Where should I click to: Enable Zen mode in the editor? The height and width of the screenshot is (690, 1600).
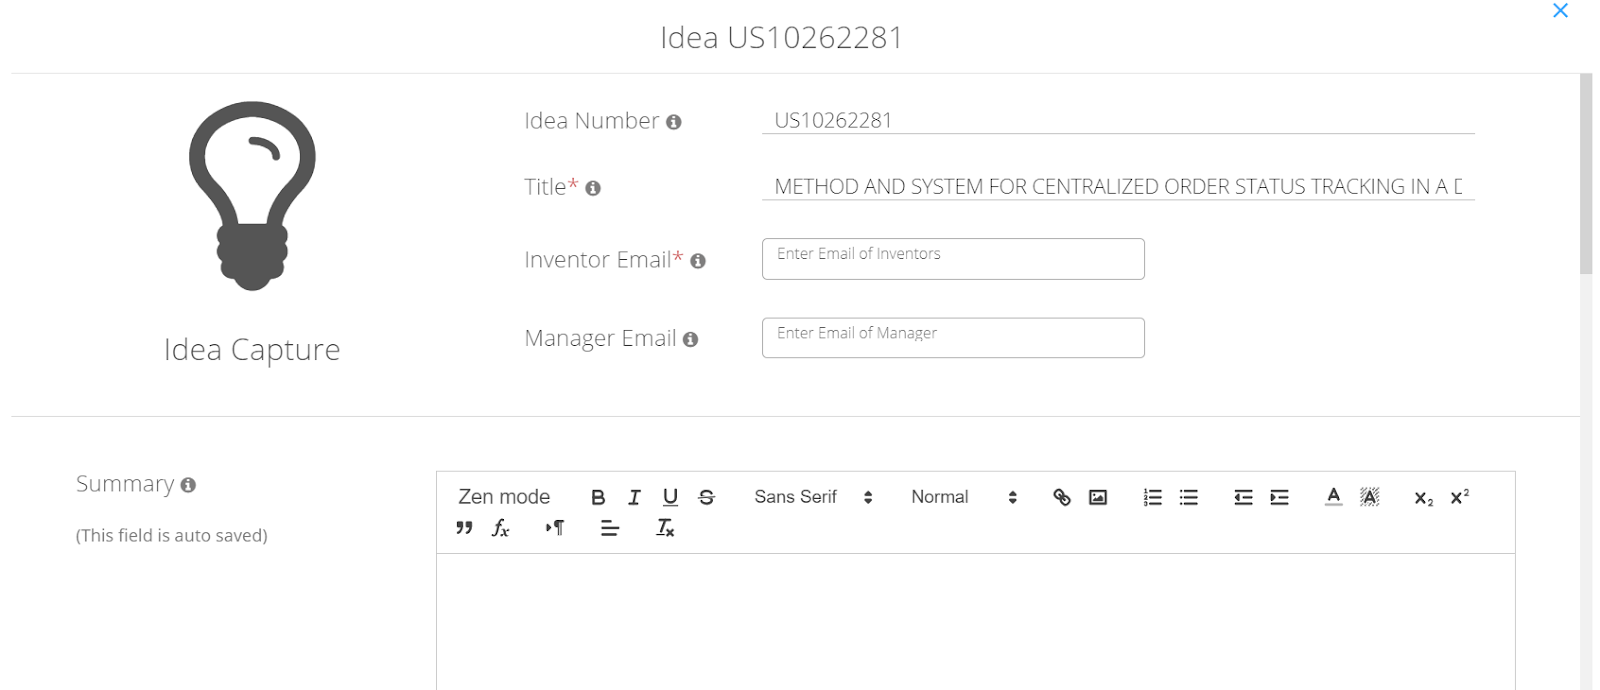point(504,497)
